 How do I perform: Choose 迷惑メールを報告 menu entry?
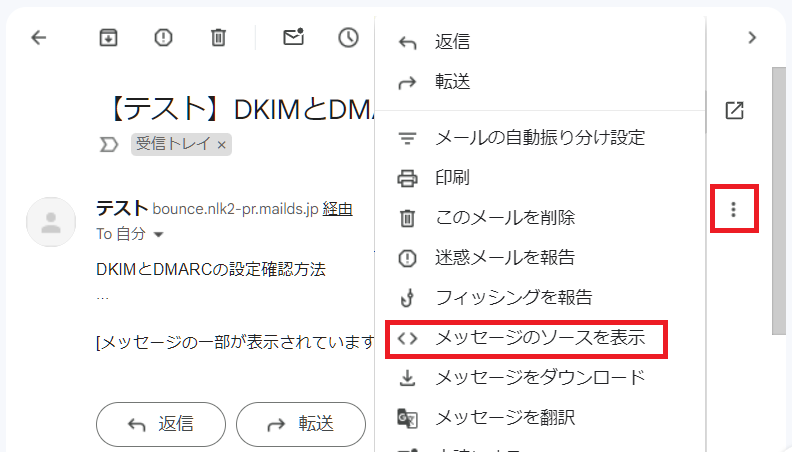tap(540, 258)
